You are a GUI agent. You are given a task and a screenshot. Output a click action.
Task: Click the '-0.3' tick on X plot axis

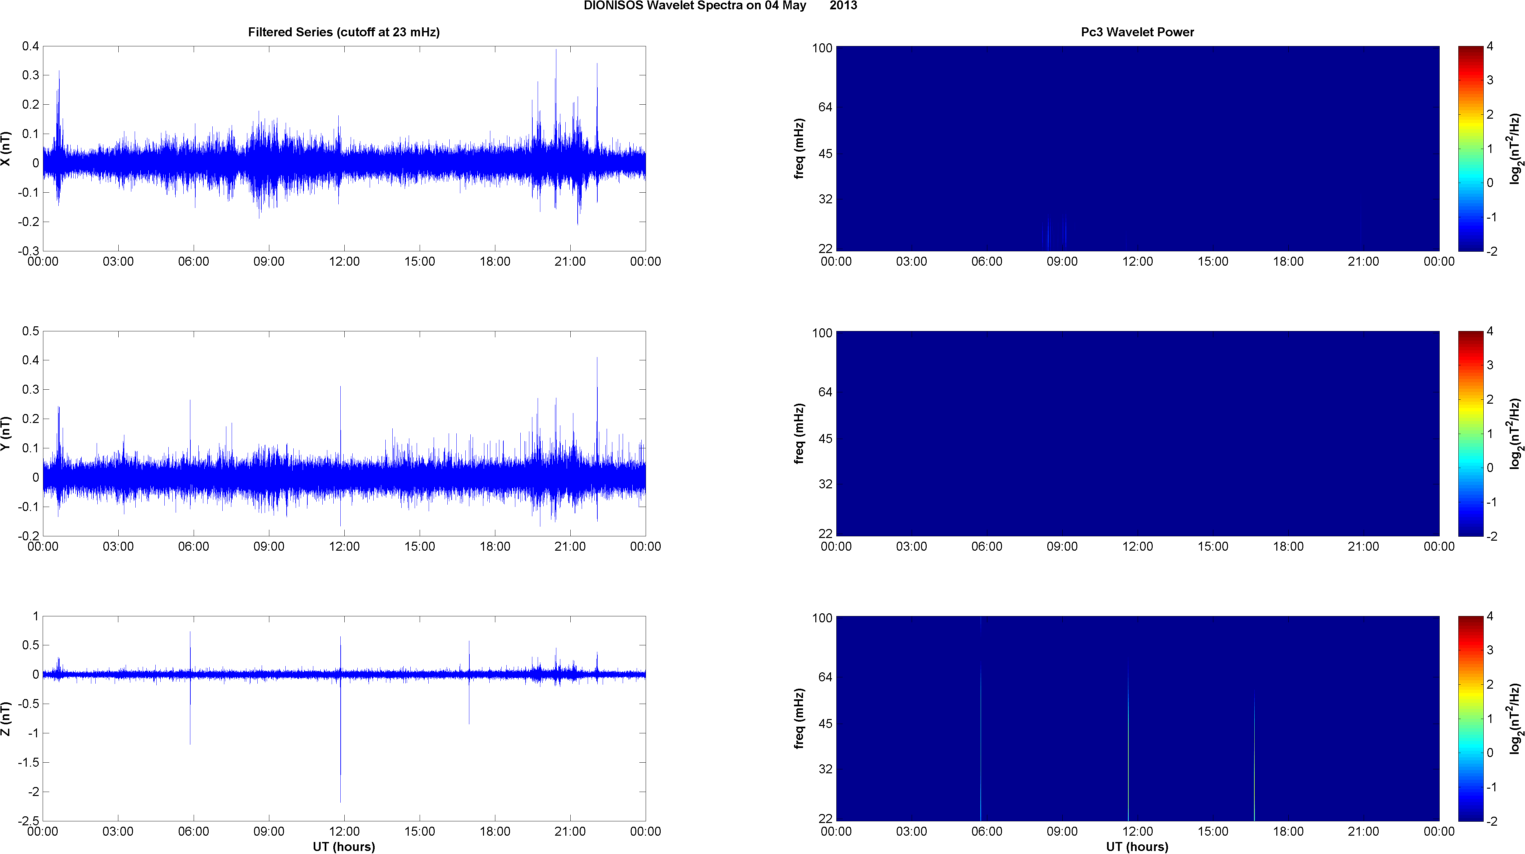point(28,251)
